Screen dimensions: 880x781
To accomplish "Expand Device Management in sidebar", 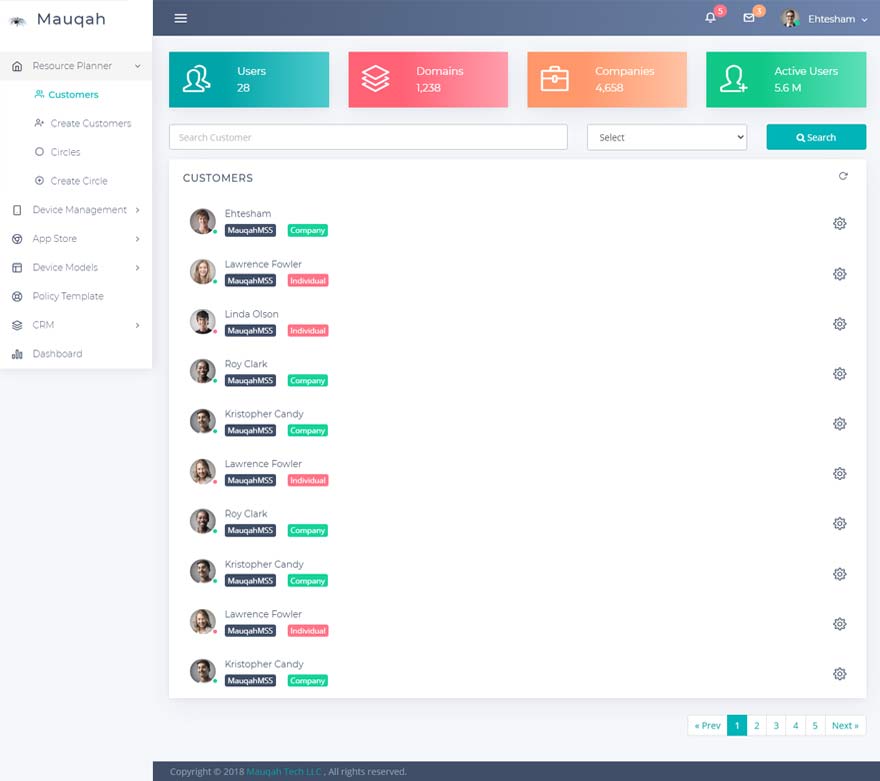I will pos(78,210).
